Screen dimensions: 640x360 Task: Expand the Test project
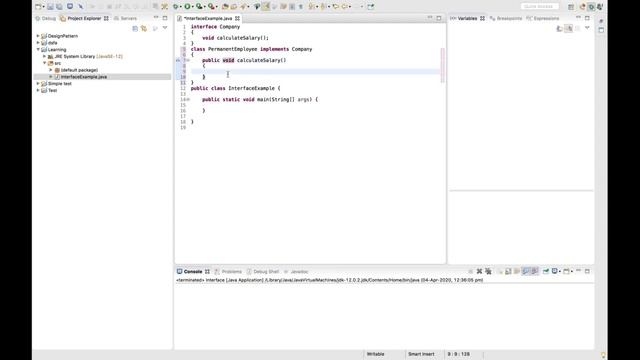point(38,91)
